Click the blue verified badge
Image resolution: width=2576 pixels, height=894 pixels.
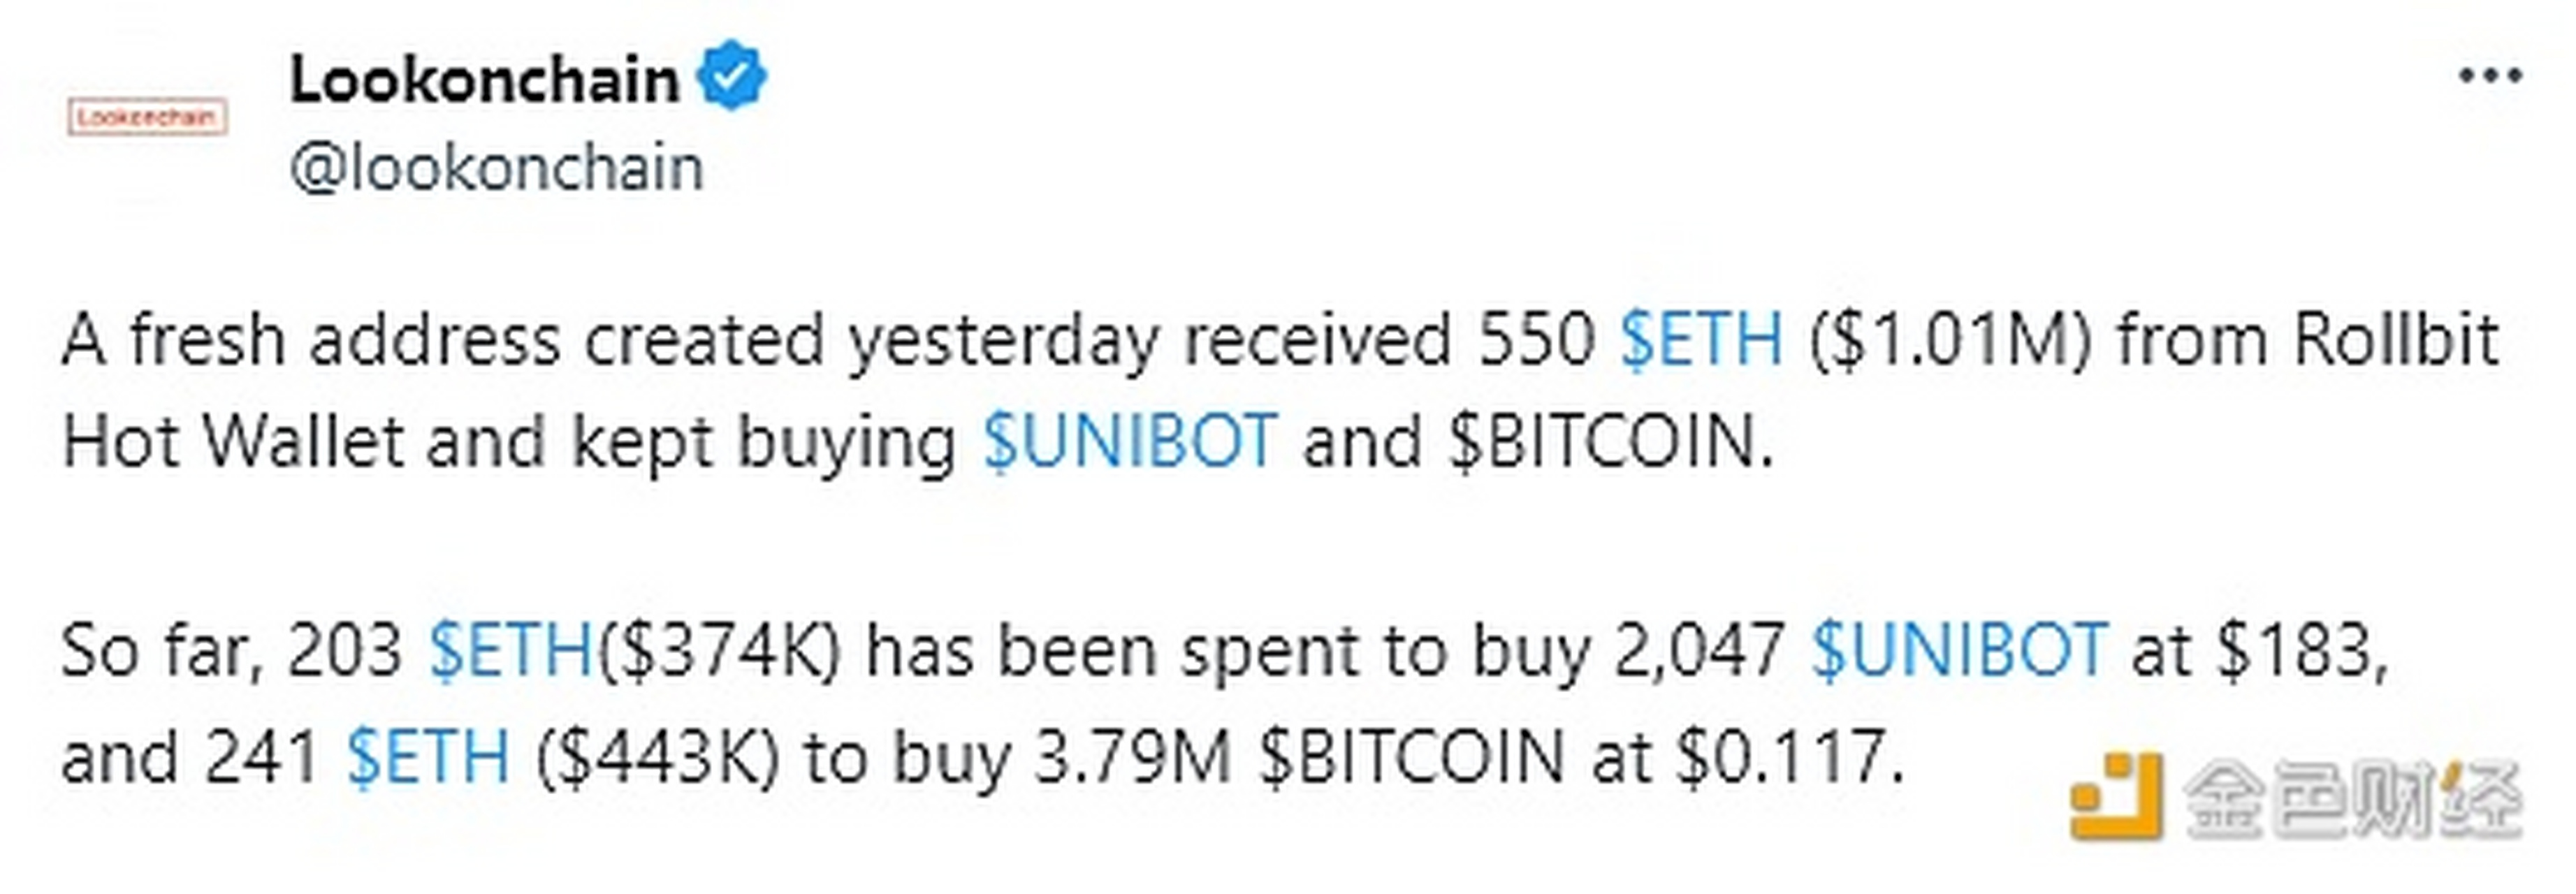point(733,76)
